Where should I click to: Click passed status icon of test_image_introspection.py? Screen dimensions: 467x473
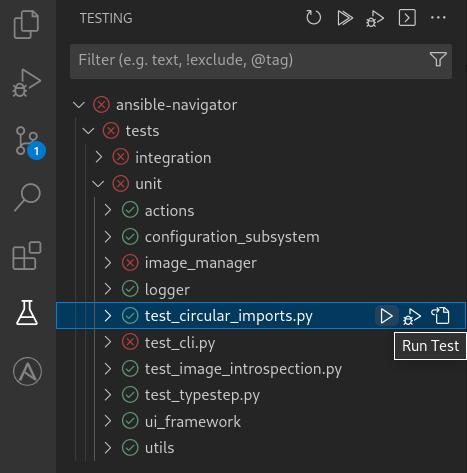[130, 369]
